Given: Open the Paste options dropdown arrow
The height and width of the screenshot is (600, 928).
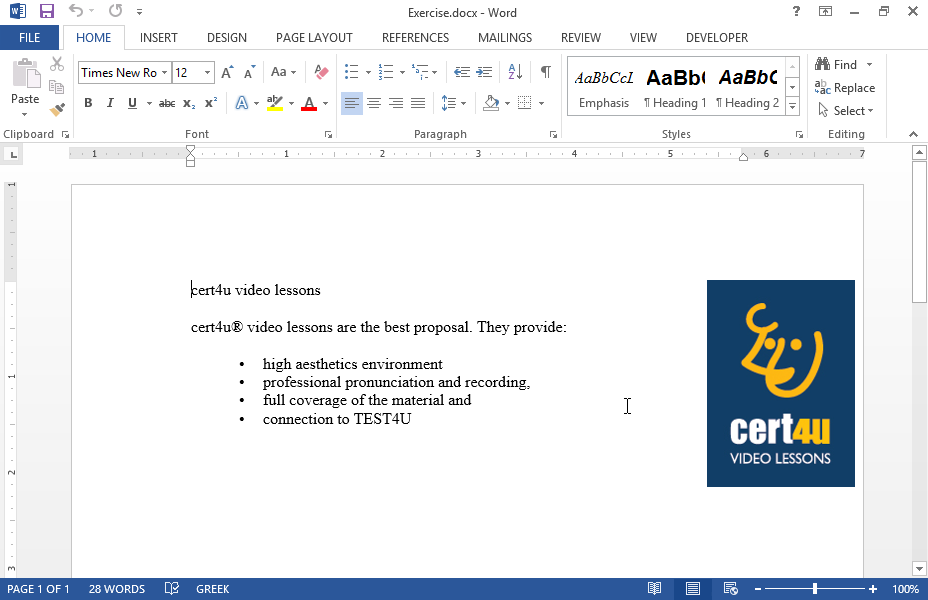Looking at the screenshot, I should click(25, 114).
